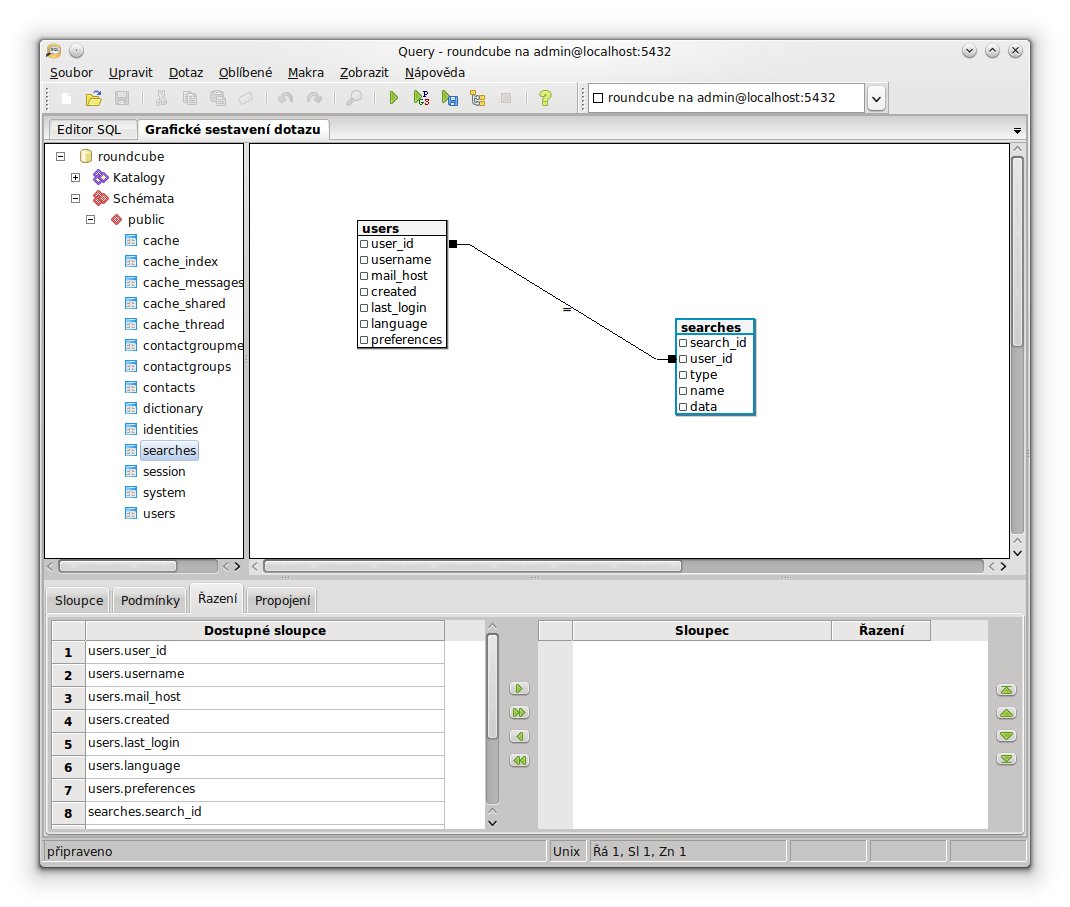Screen dimensions: 1070x907
Task: Switch to the Propojení tab
Action: point(282,601)
